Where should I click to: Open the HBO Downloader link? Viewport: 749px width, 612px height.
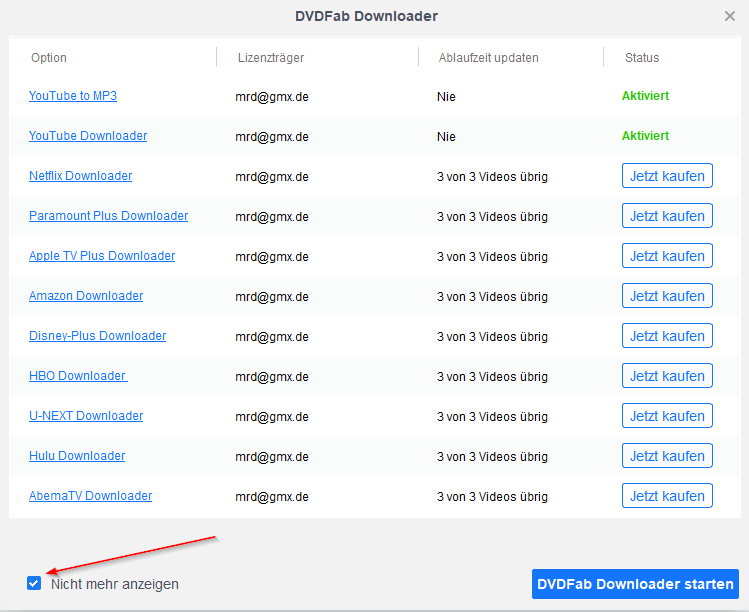(78, 376)
